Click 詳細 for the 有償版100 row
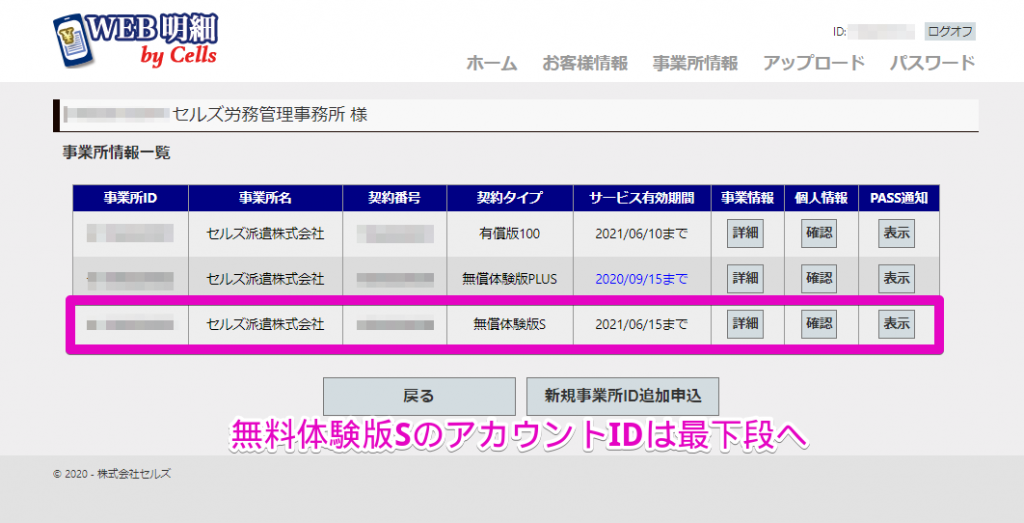Screen dimensions: 1024x523 pos(745,233)
